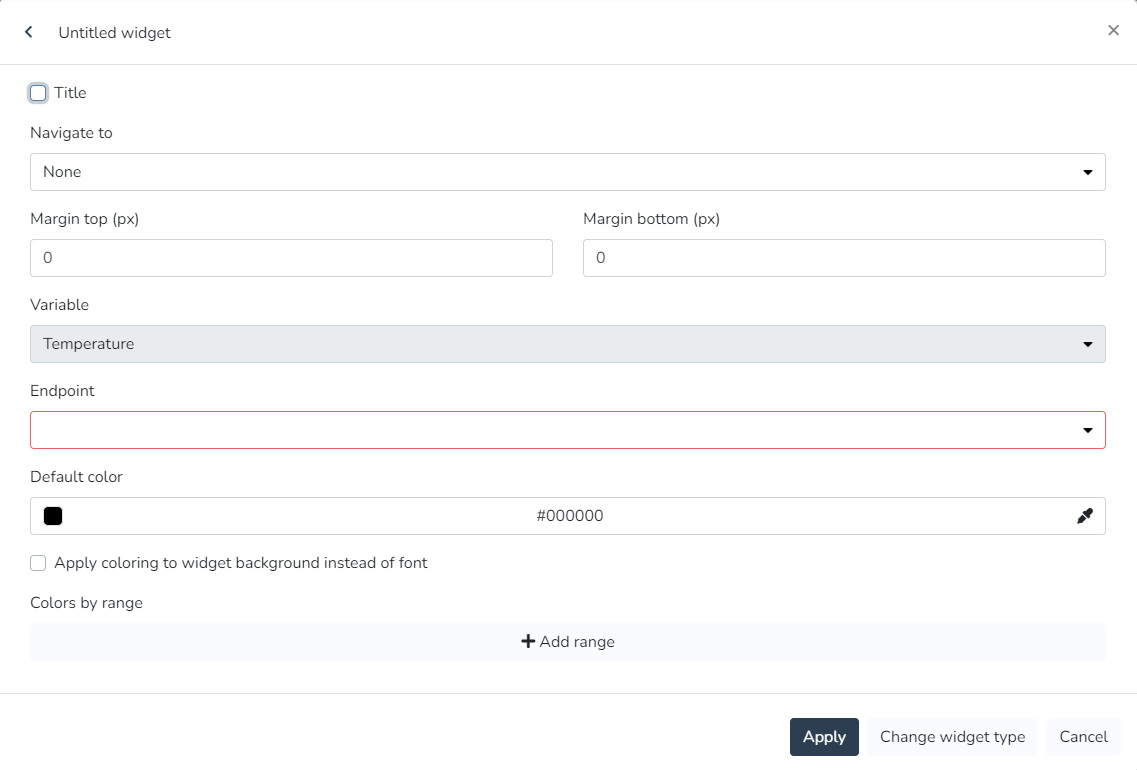Viewport: 1137px width, 770px height.
Task: Click the Navigate to dropdown caret
Action: (x=1088, y=172)
